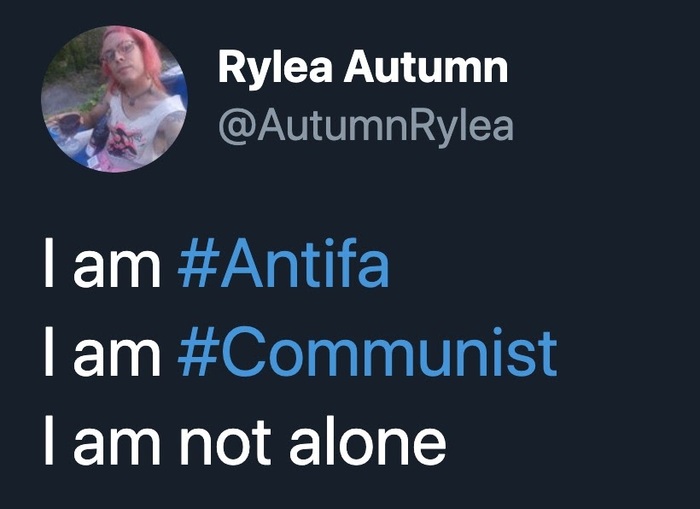
Task: Open Rylea Autumn's profile picture
Action: (114, 99)
